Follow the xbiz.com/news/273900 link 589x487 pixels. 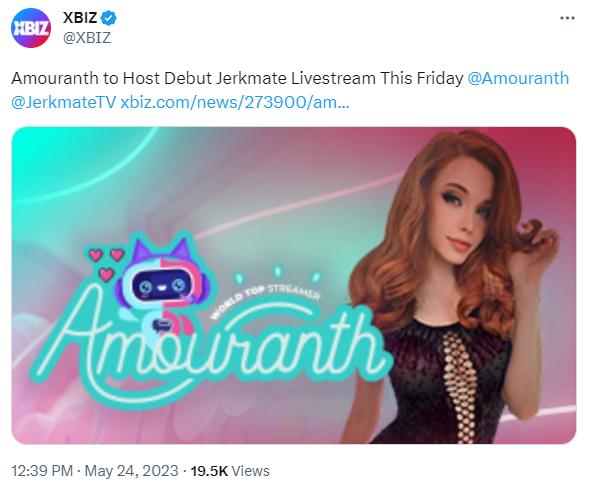pos(235,102)
